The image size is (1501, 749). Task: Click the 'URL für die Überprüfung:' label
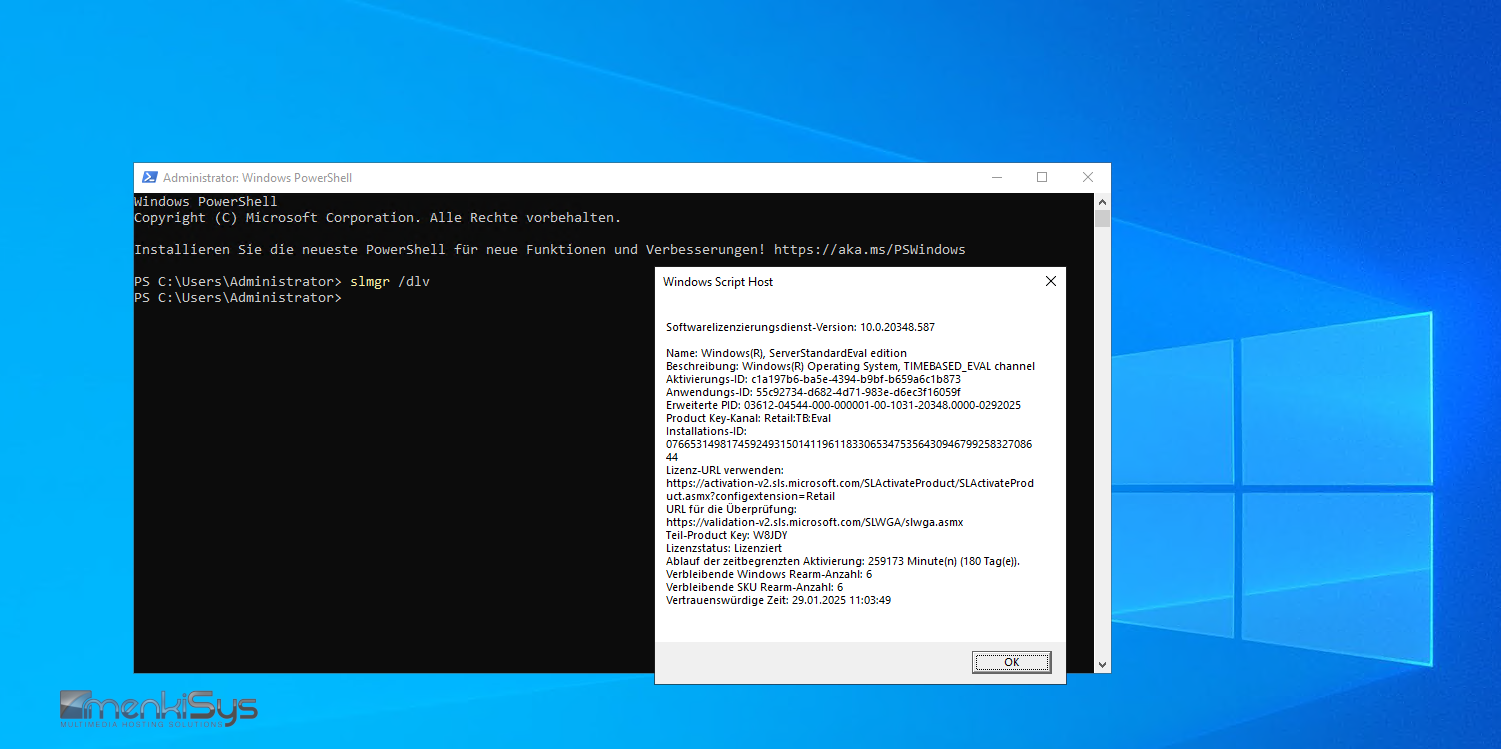click(731, 509)
